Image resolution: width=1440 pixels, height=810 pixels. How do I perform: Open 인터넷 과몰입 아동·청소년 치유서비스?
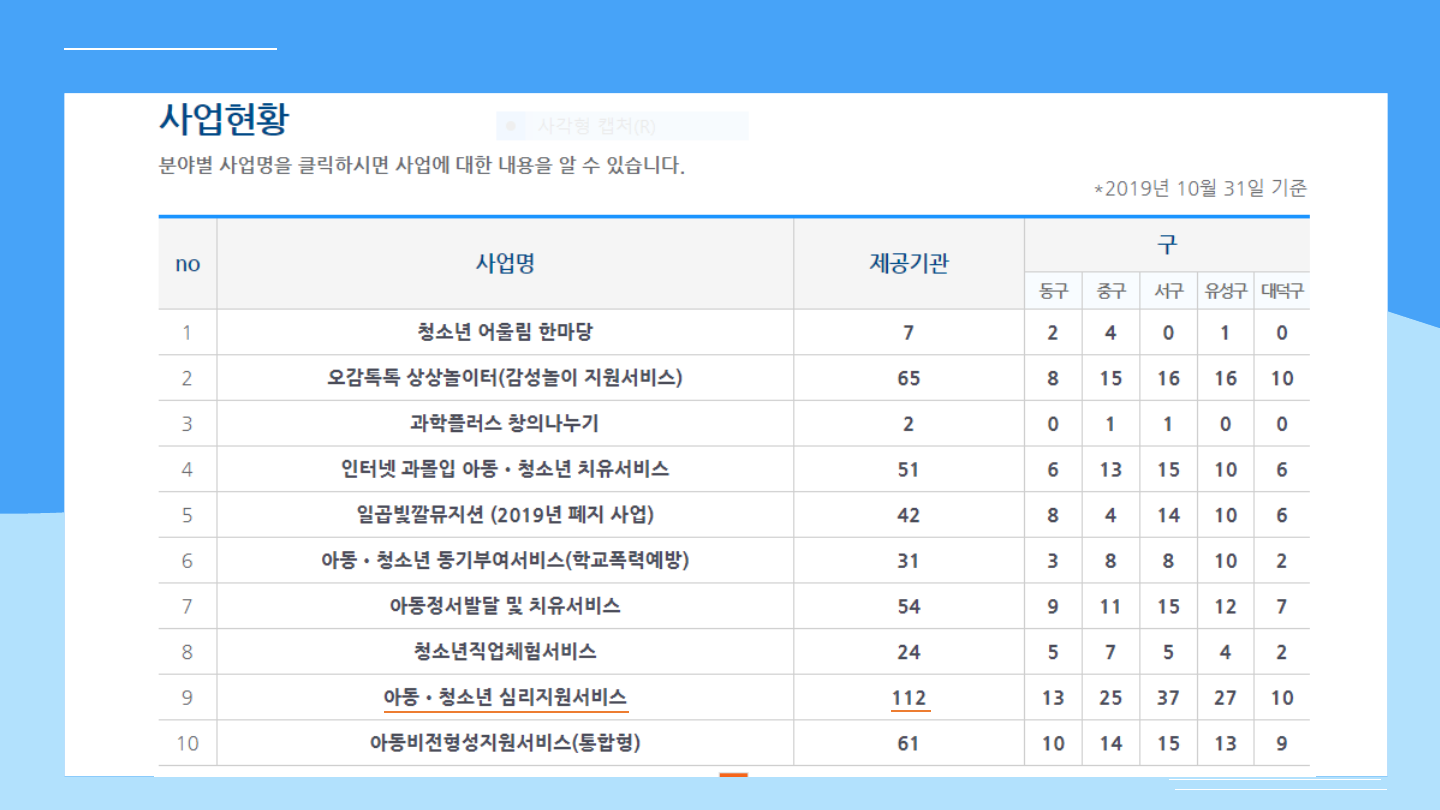pos(505,470)
